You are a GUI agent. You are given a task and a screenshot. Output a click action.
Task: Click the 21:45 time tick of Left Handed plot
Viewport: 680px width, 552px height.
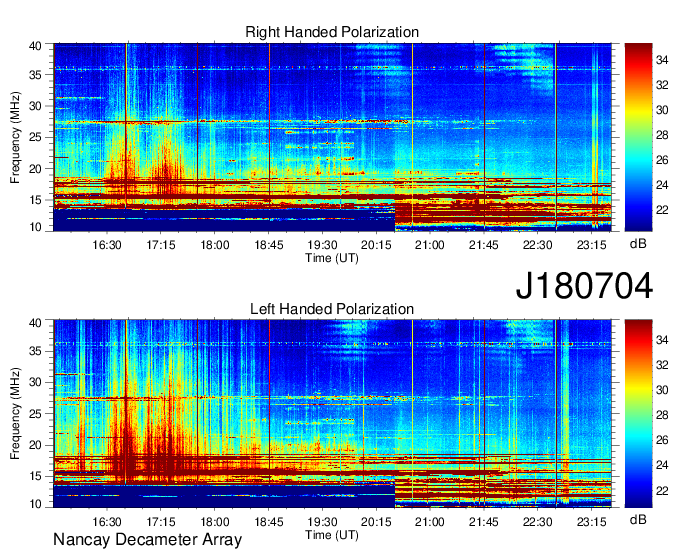coord(484,522)
